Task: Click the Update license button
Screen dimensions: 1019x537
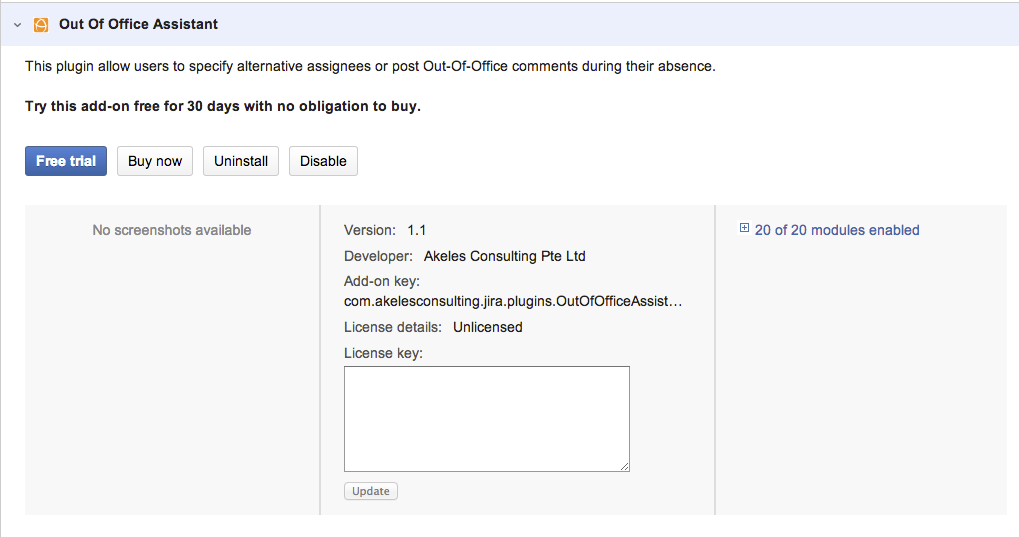Action: click(370, 491)
